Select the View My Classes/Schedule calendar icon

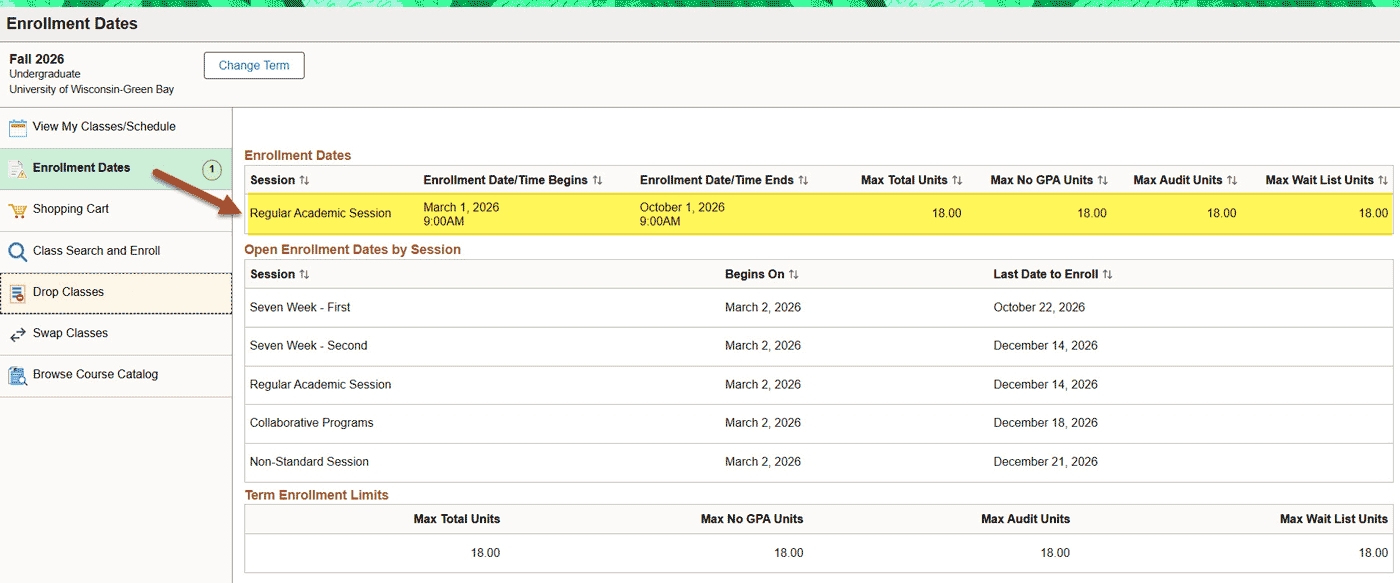pos(17,126)
